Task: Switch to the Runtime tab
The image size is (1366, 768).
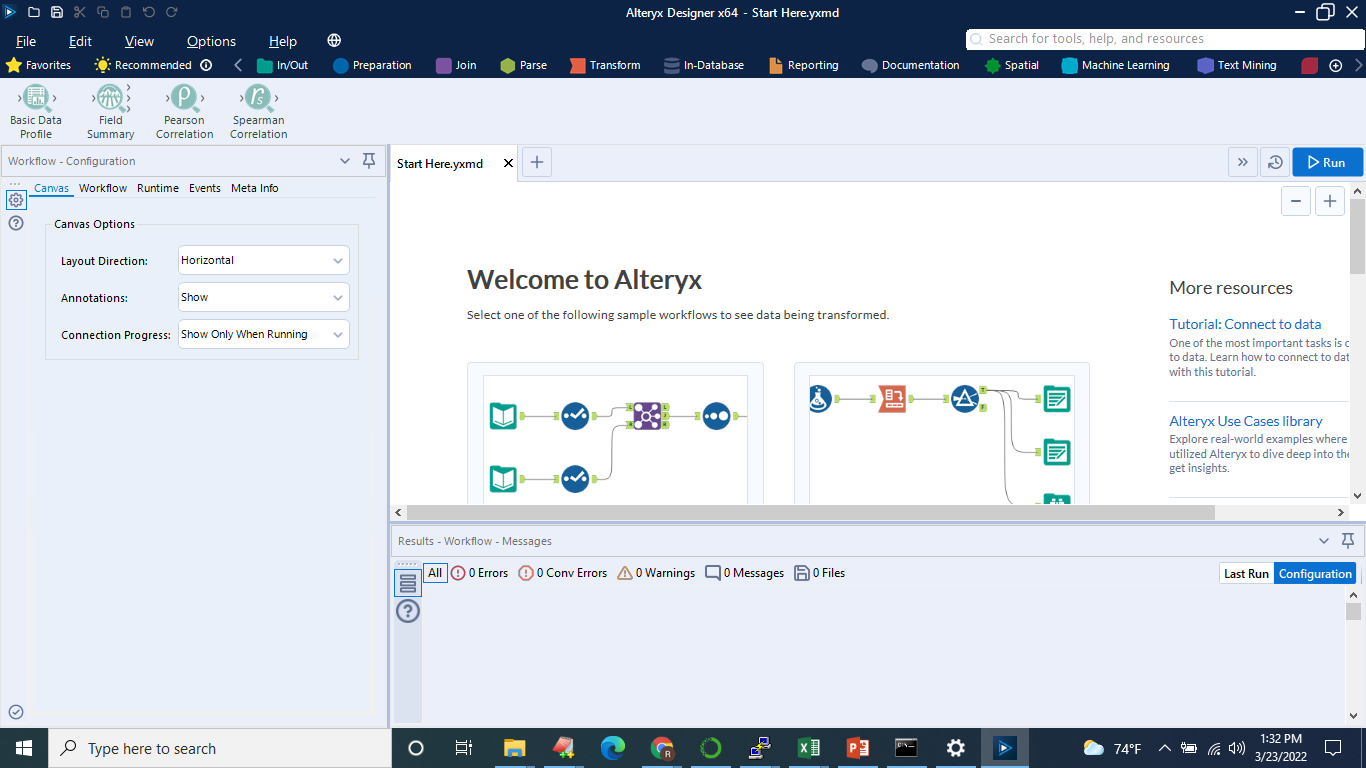Action: (x=157, y=188)
